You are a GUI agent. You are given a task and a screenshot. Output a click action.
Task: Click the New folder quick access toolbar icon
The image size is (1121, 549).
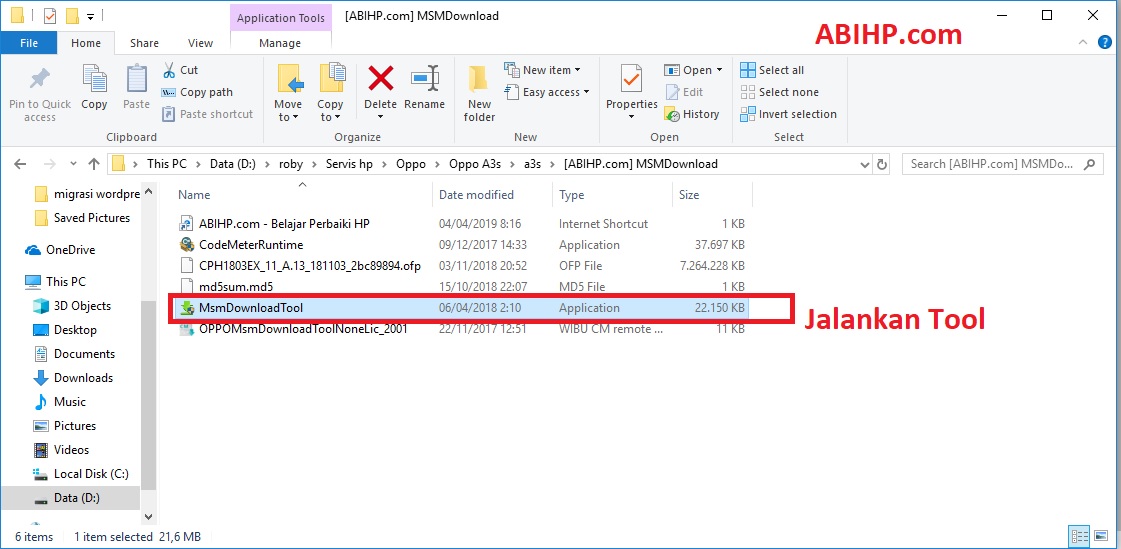[71, 15]
